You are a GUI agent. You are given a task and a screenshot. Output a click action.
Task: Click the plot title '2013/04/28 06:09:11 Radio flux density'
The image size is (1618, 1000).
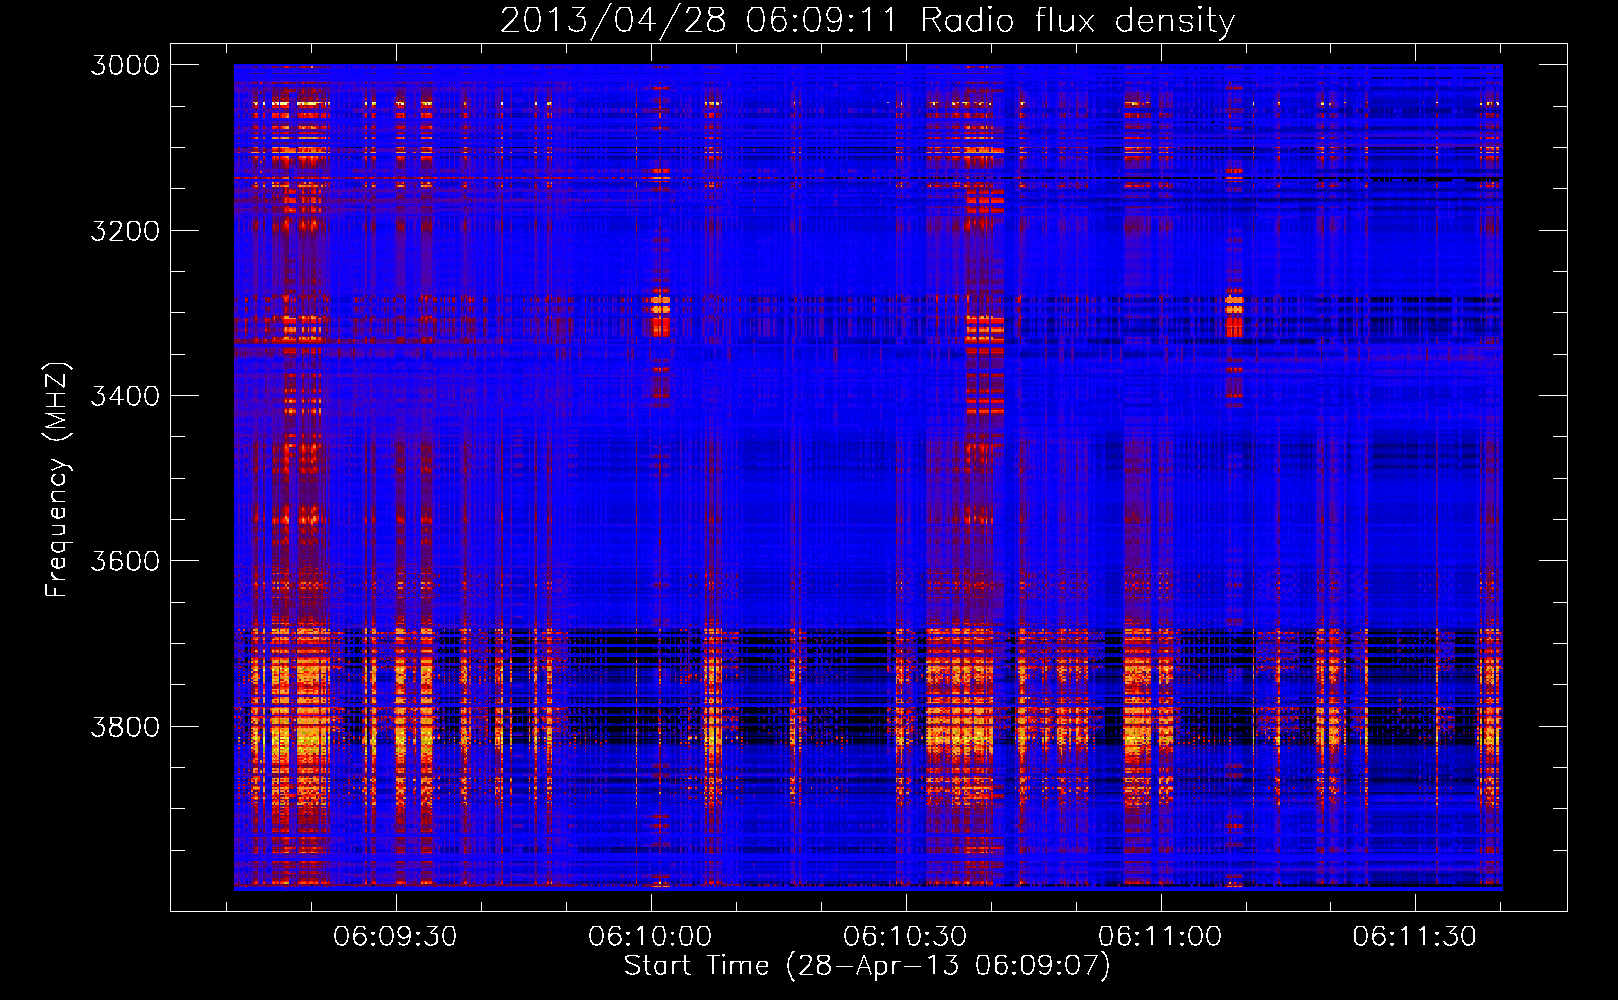[867, 20]
